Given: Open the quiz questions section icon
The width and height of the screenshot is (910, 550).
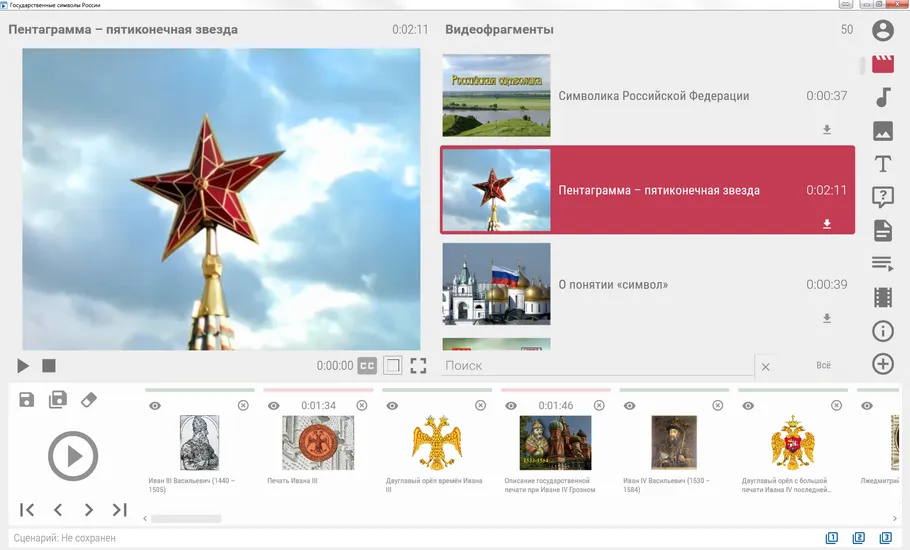Looking at the screenshot, I should (x=883, y=197).
